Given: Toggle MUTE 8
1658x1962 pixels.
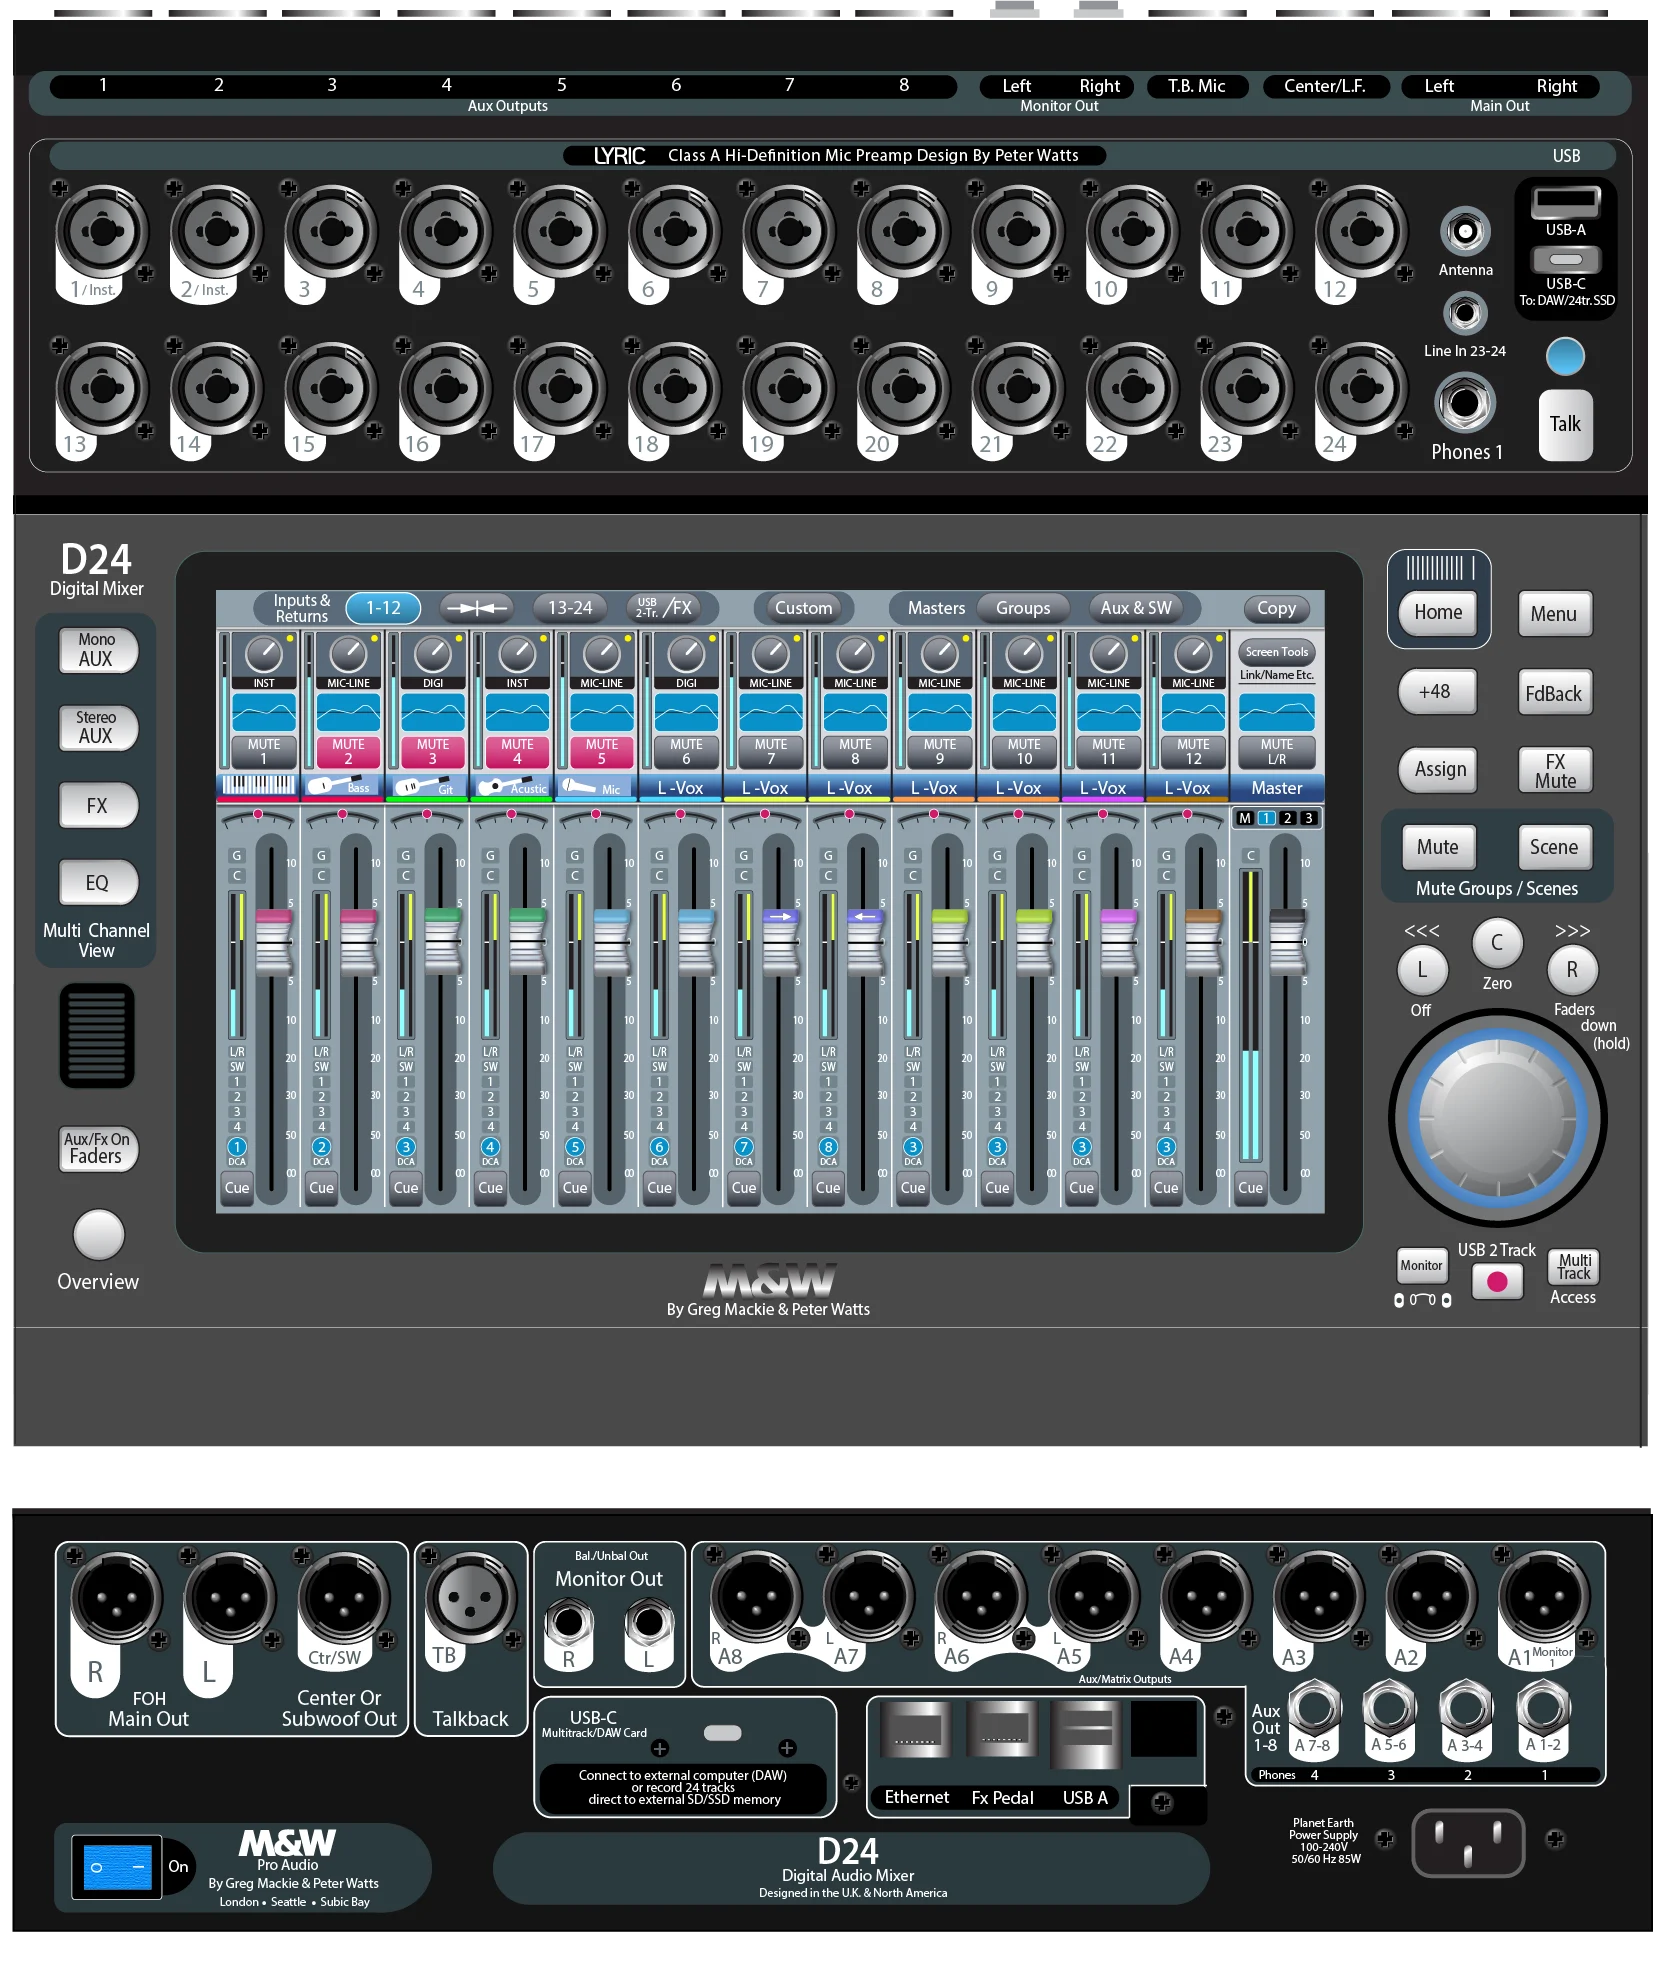Looking at the screenshot, I should coord(855,751).
